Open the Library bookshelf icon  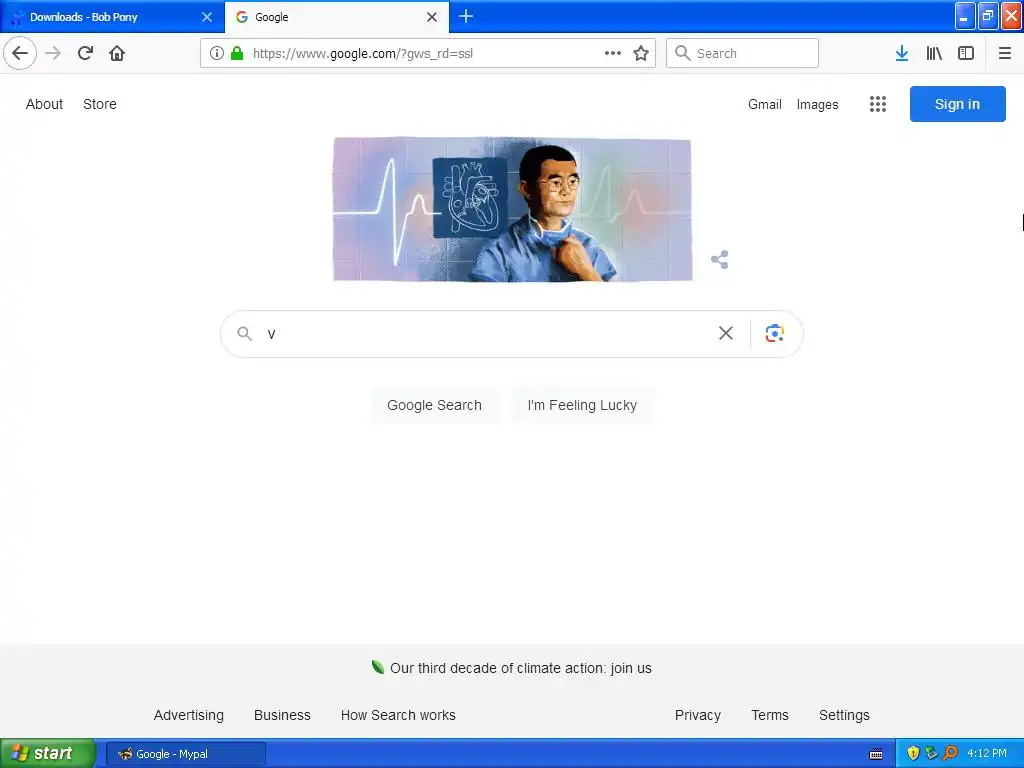click(934, 53)
